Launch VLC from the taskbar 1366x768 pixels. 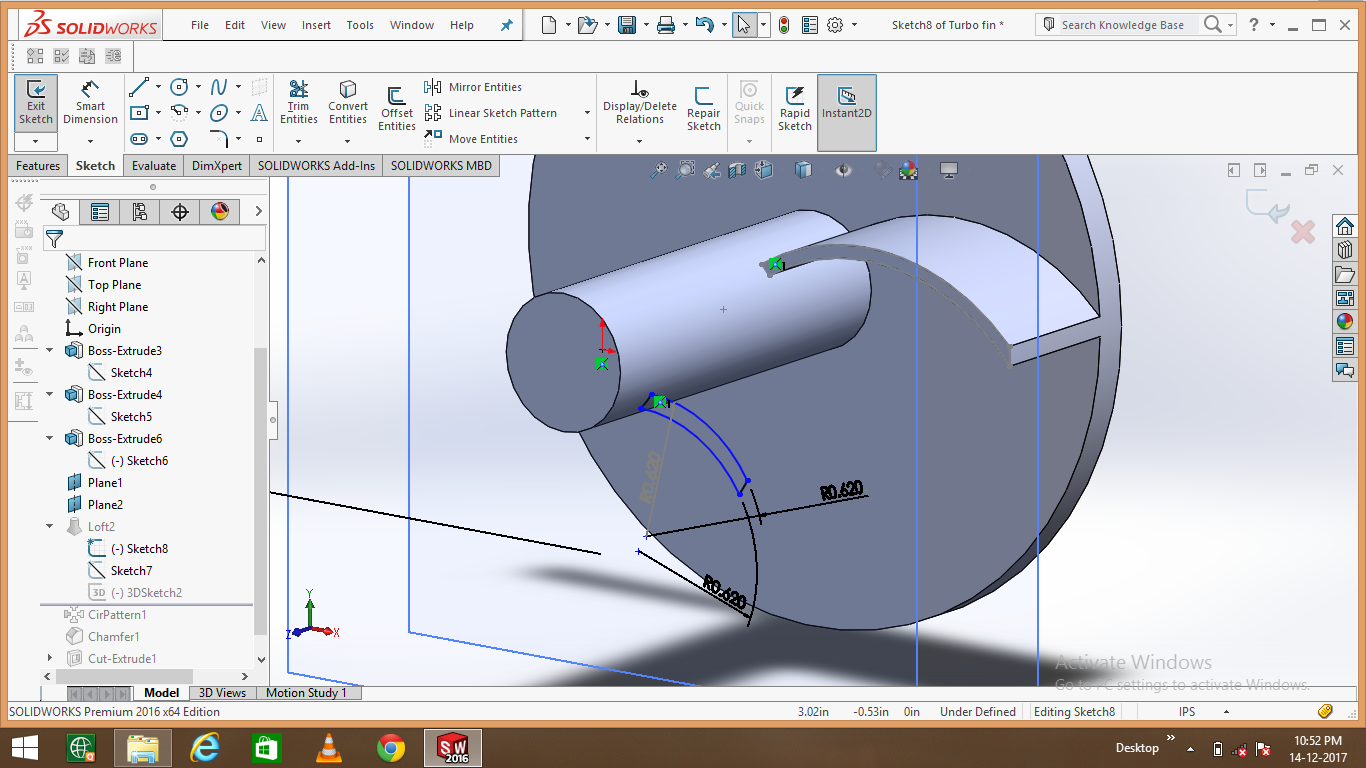[327, 747]
